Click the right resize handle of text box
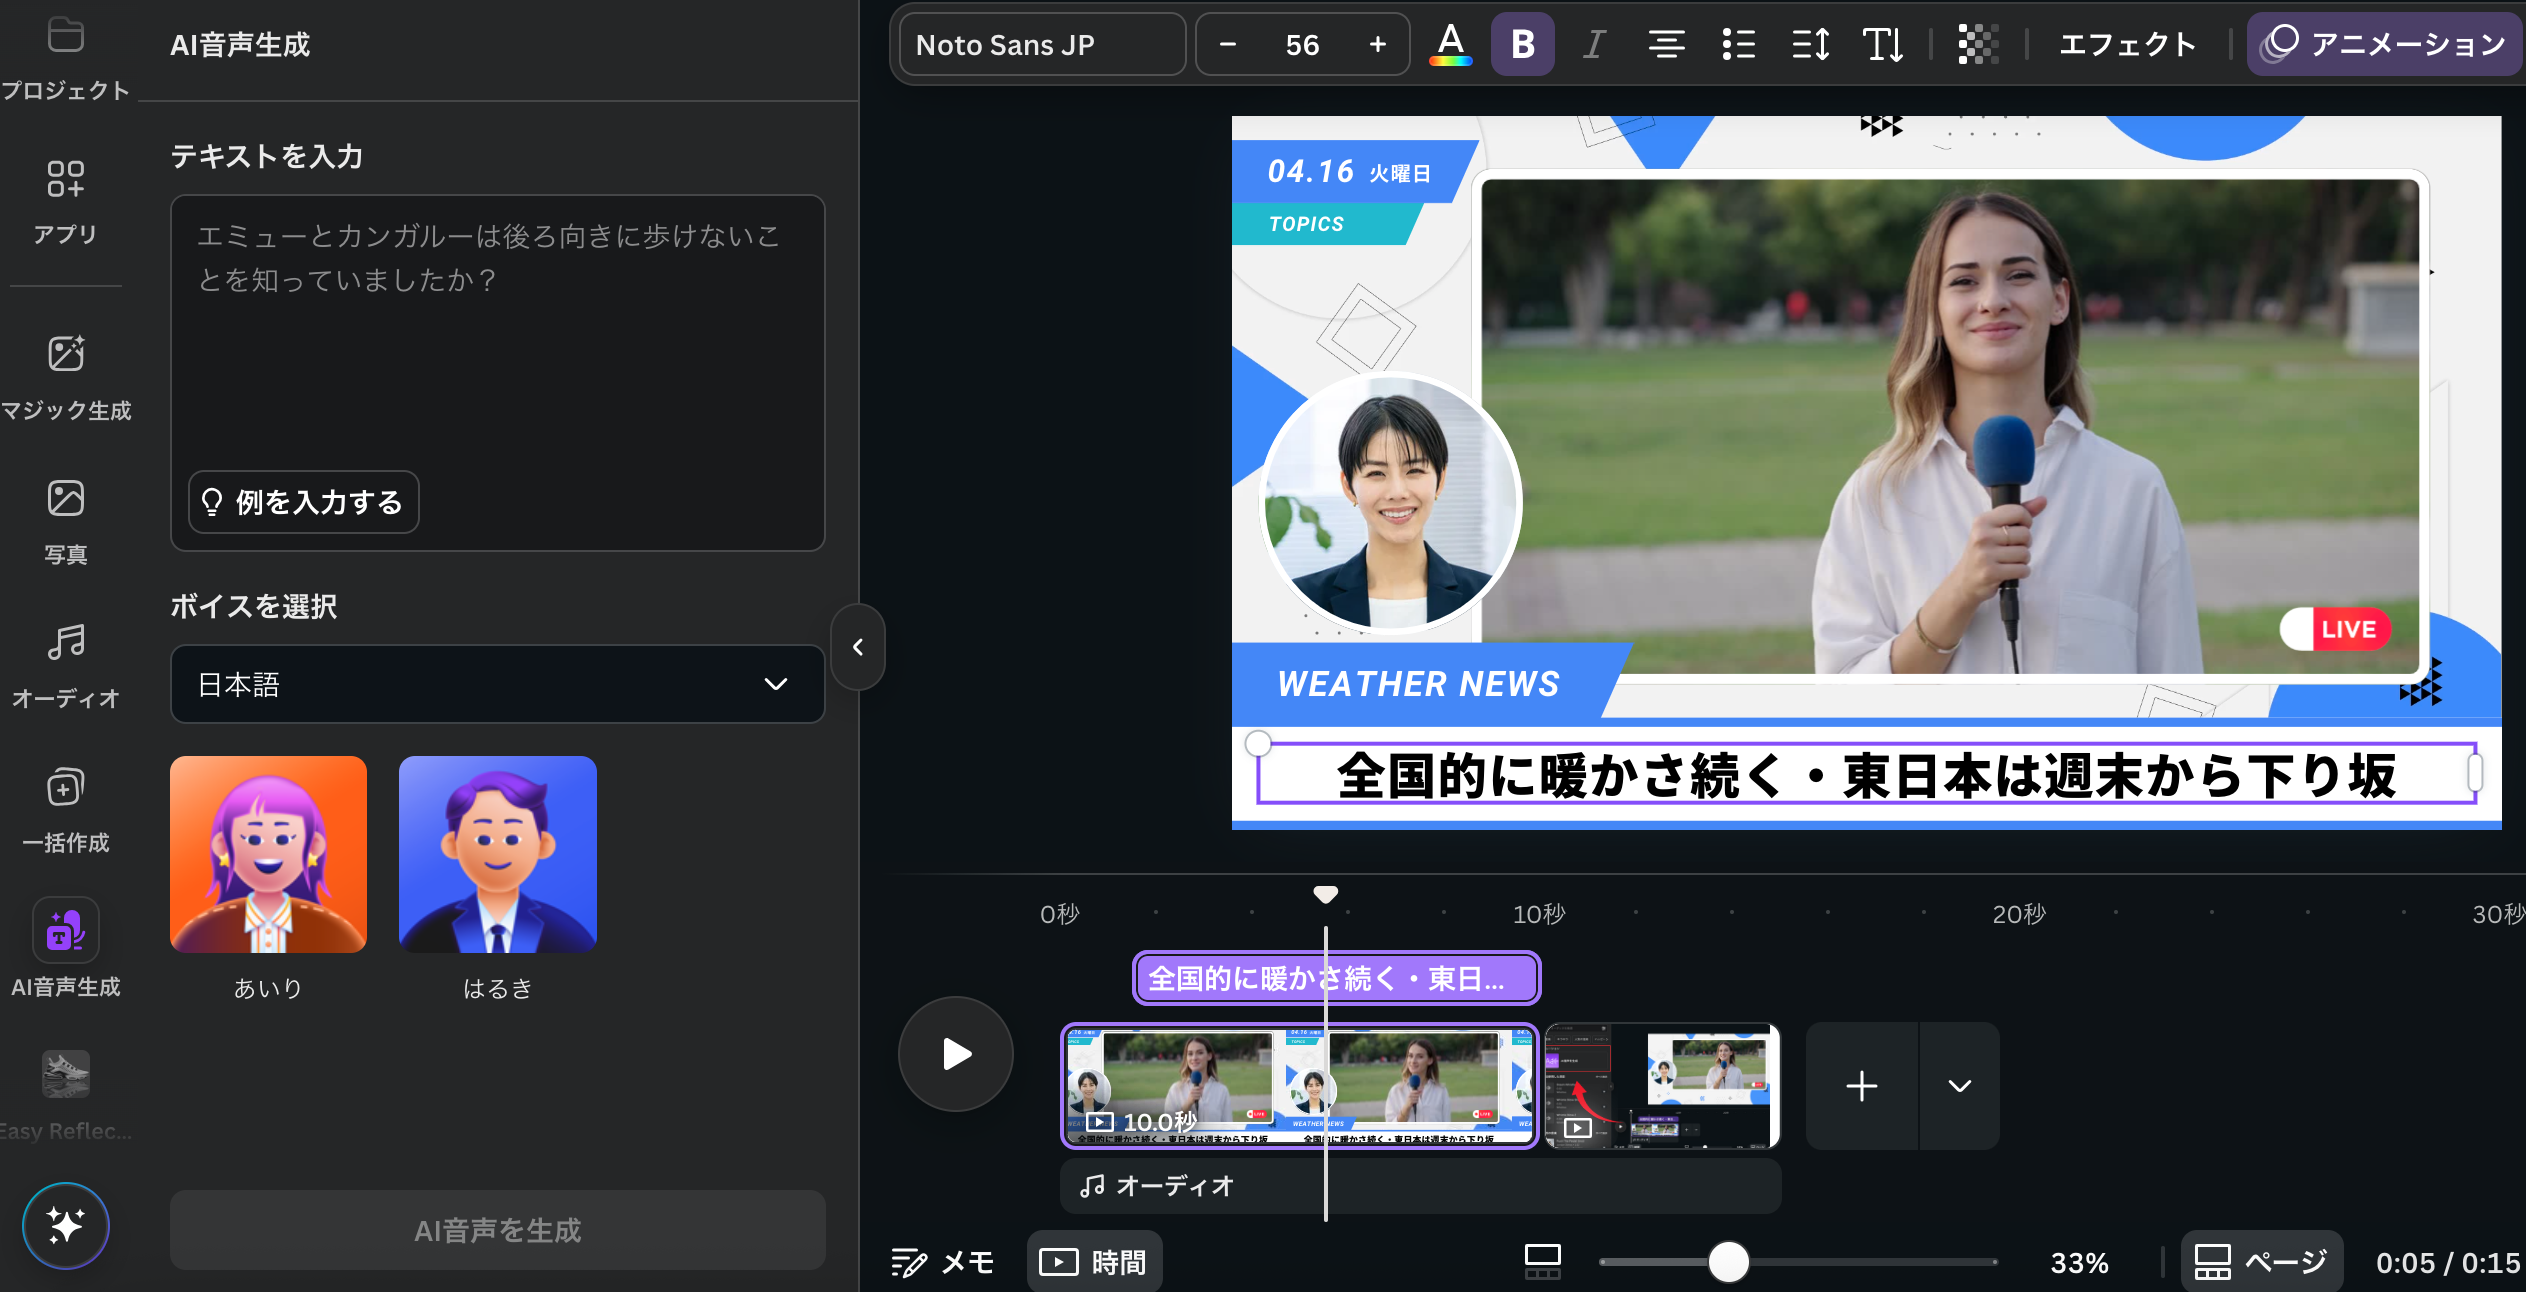The width and height of the screenshot is (2526, 1292). 2475,773
